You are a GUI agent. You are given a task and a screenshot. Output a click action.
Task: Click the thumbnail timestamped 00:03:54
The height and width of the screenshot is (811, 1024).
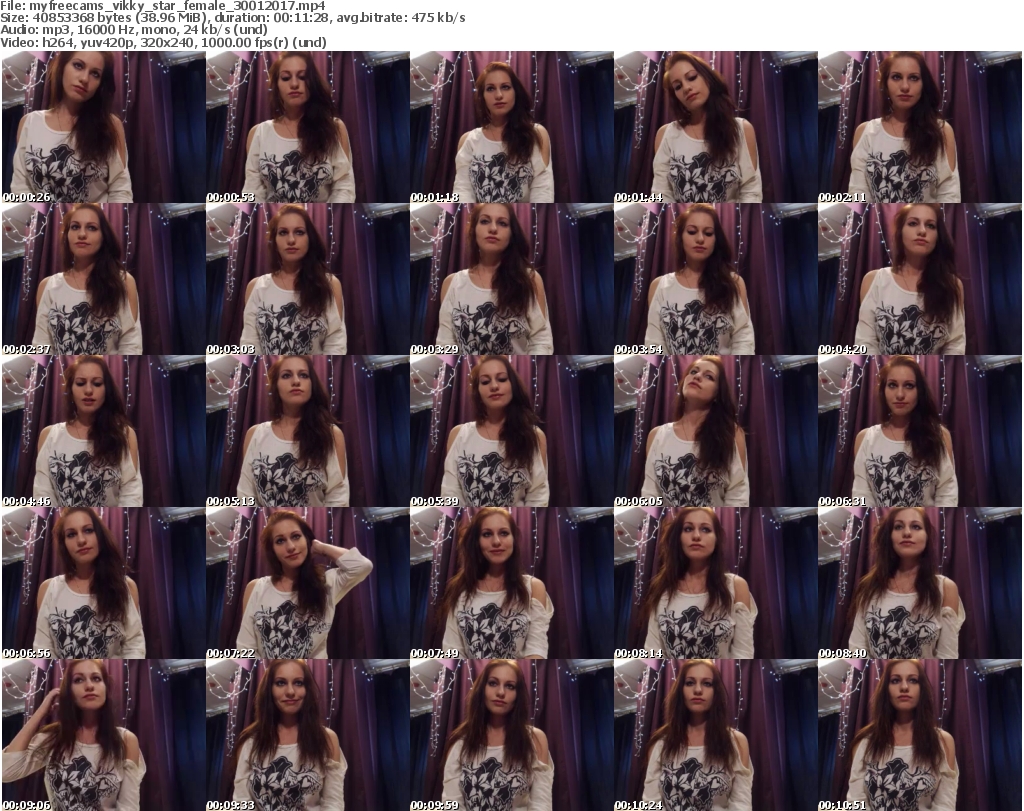pos(716,279)
